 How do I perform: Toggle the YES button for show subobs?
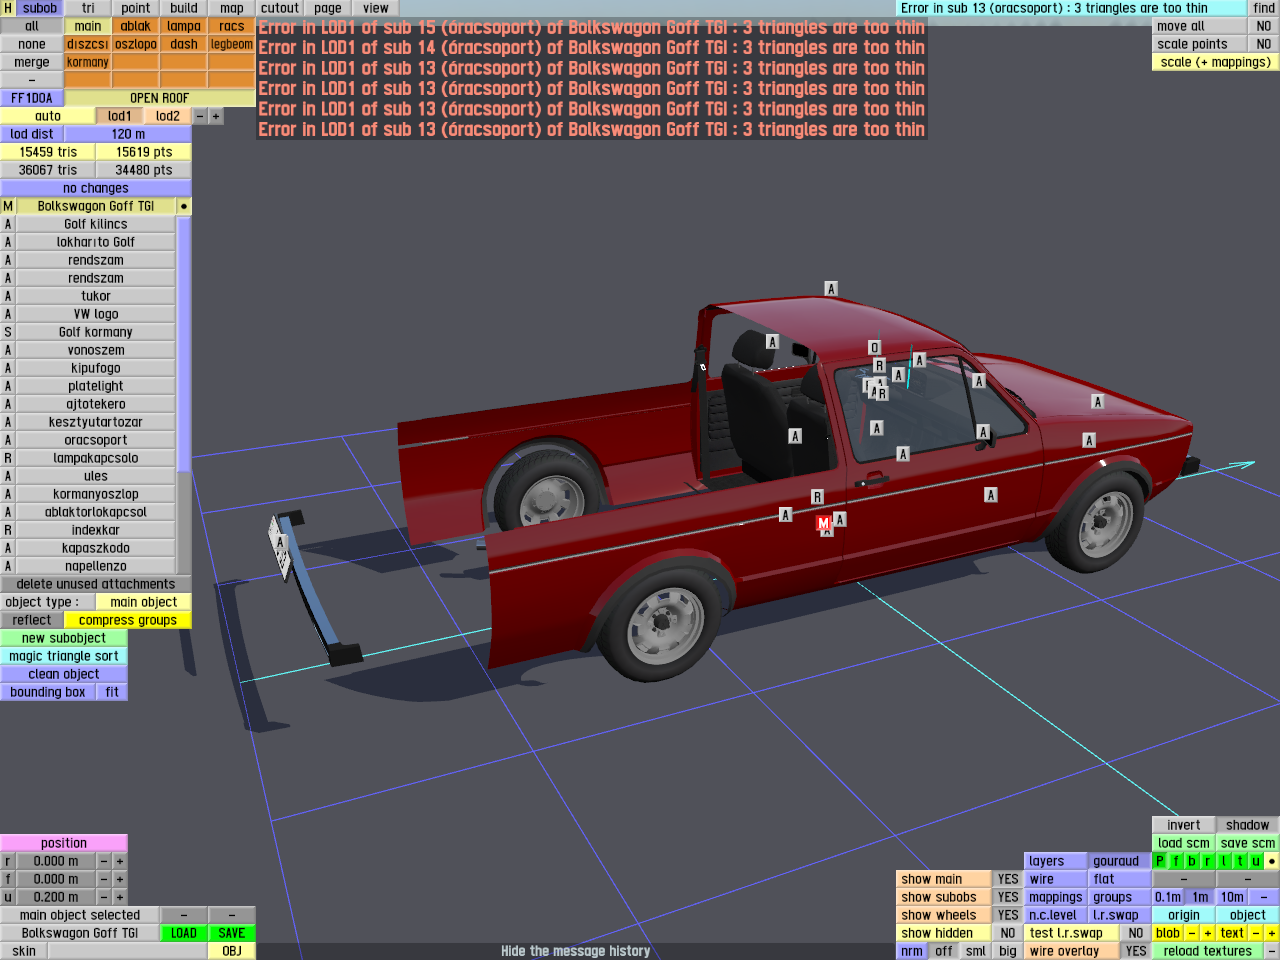coord(1008,897)
